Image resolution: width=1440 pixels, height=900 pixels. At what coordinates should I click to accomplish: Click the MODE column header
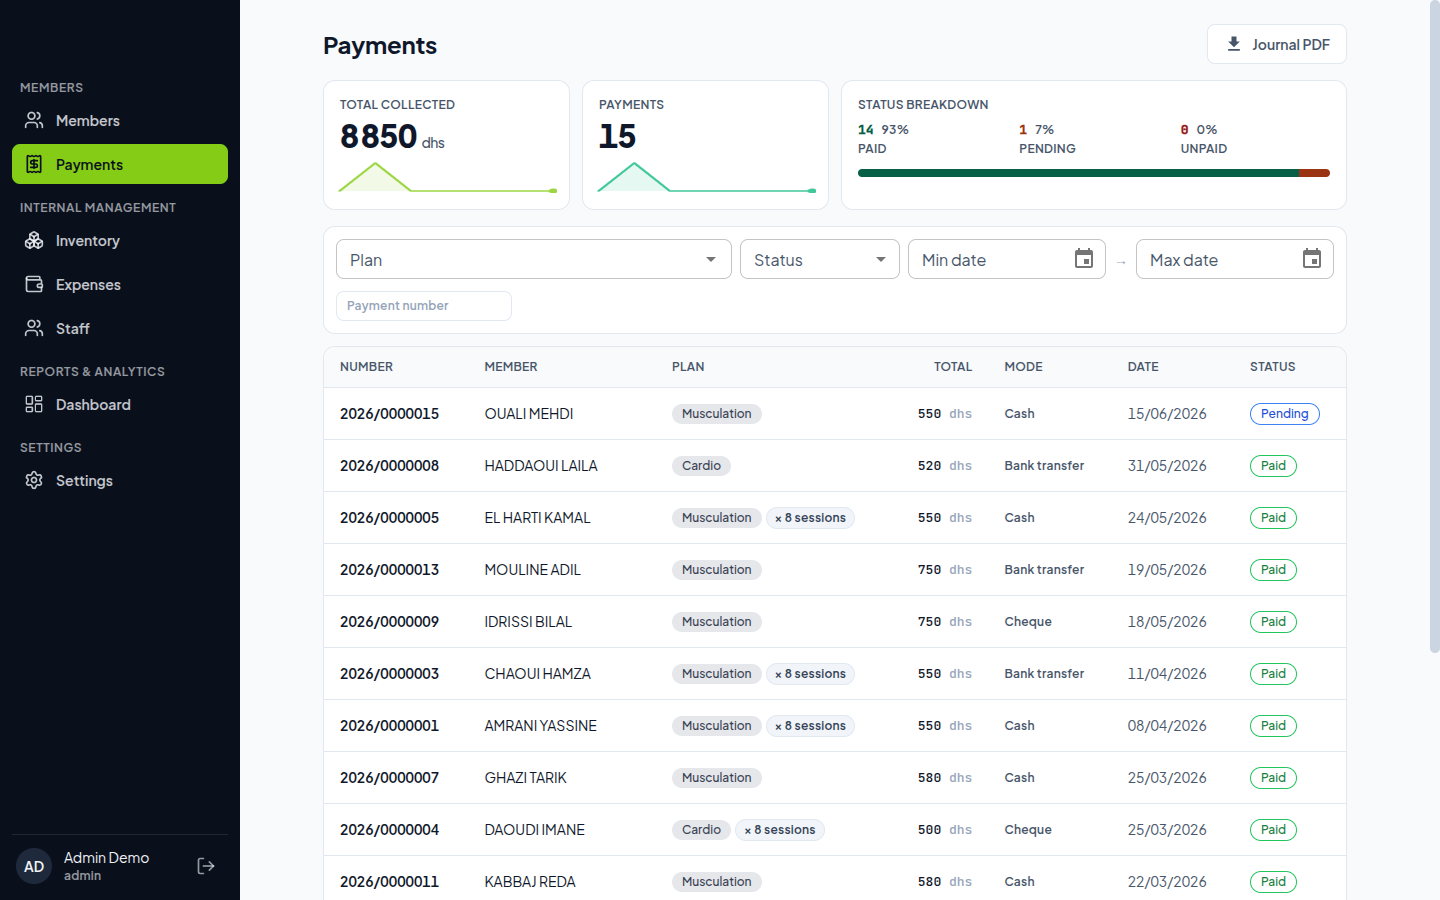coord(1023,367)
